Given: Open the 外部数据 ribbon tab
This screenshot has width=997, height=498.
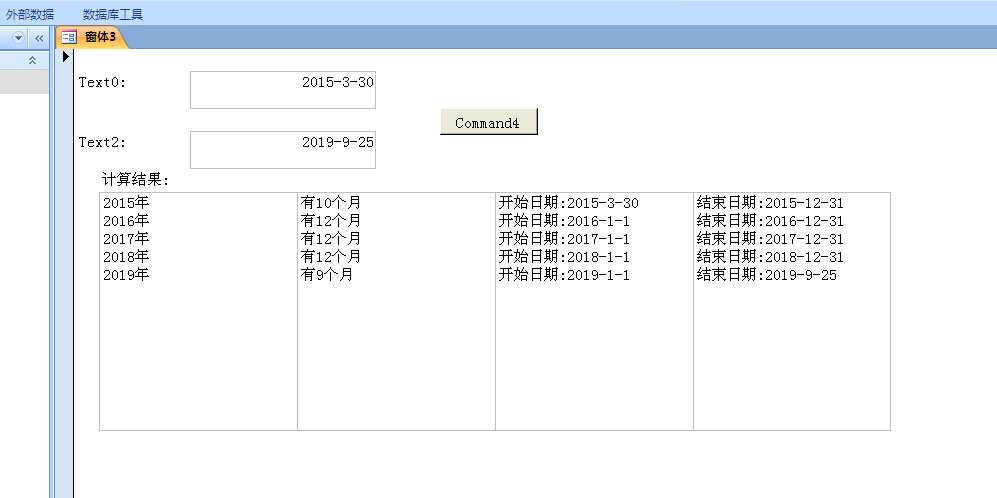Looking at the screenshot, I should point(30,14).
